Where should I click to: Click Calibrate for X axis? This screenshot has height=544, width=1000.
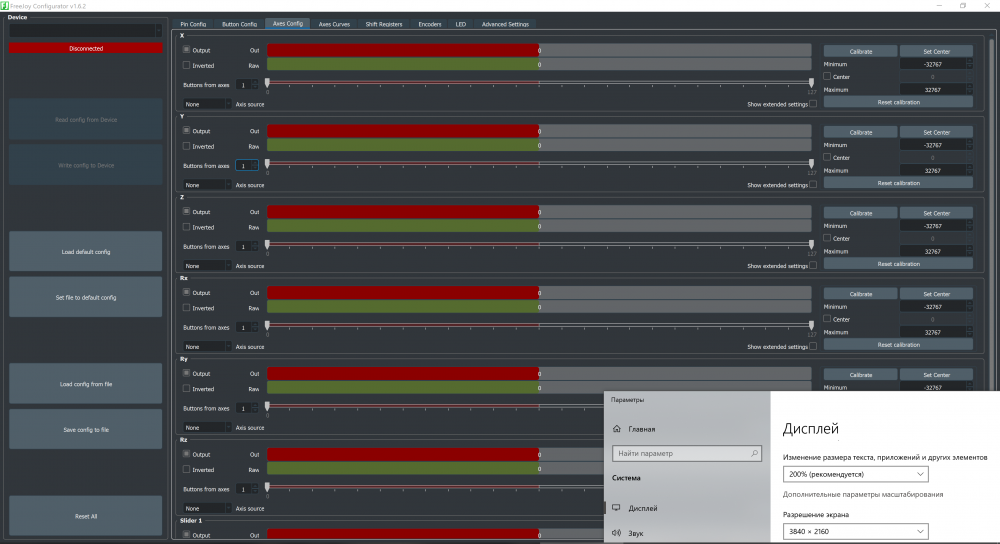pos(860,51)
